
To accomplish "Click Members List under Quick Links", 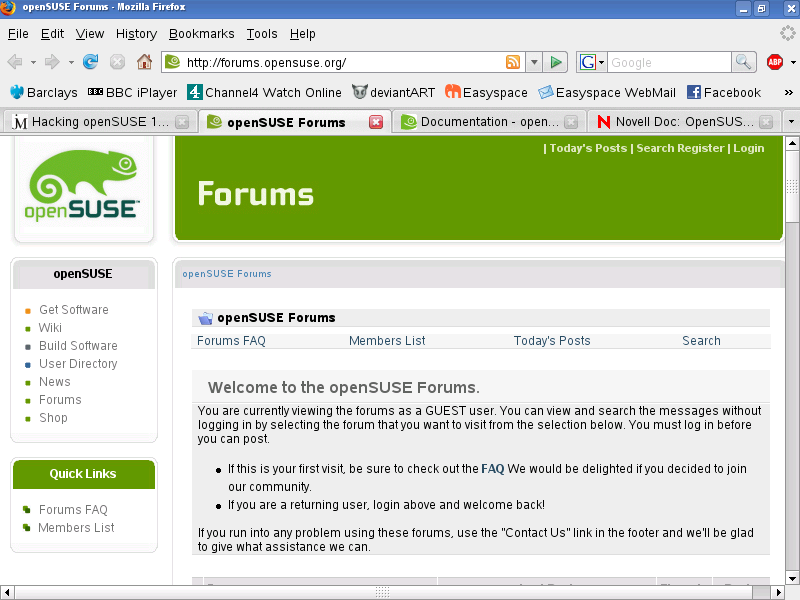I will [x=76, y=528].
